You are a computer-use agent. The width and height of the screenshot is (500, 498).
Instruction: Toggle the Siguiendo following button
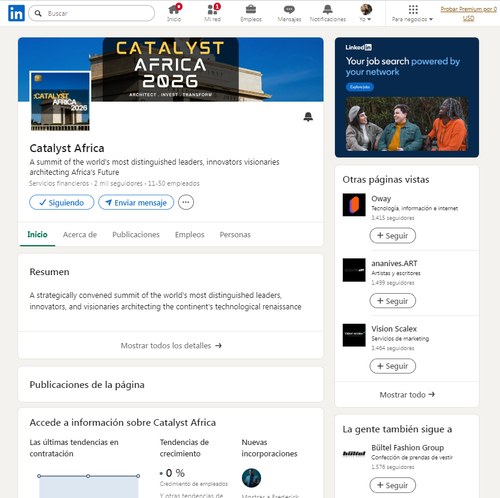point(62,202)
